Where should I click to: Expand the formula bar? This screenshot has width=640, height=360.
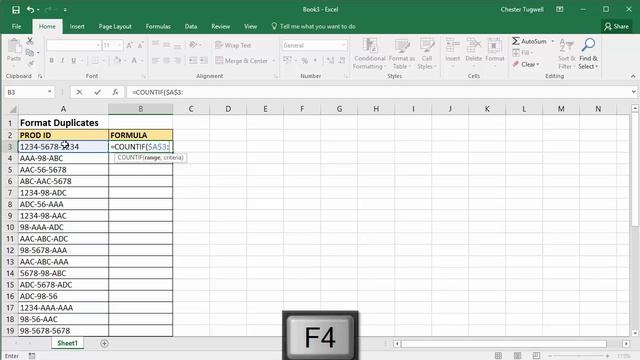click(x=633, y=92)
